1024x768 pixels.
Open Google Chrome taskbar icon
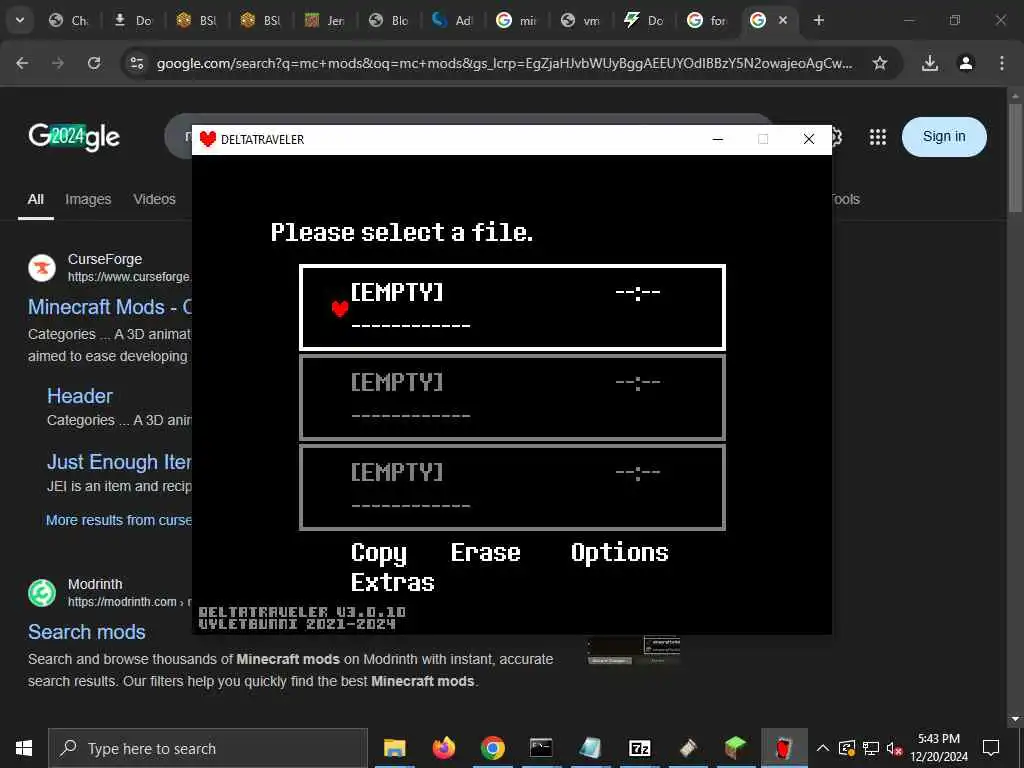(492, 748)
